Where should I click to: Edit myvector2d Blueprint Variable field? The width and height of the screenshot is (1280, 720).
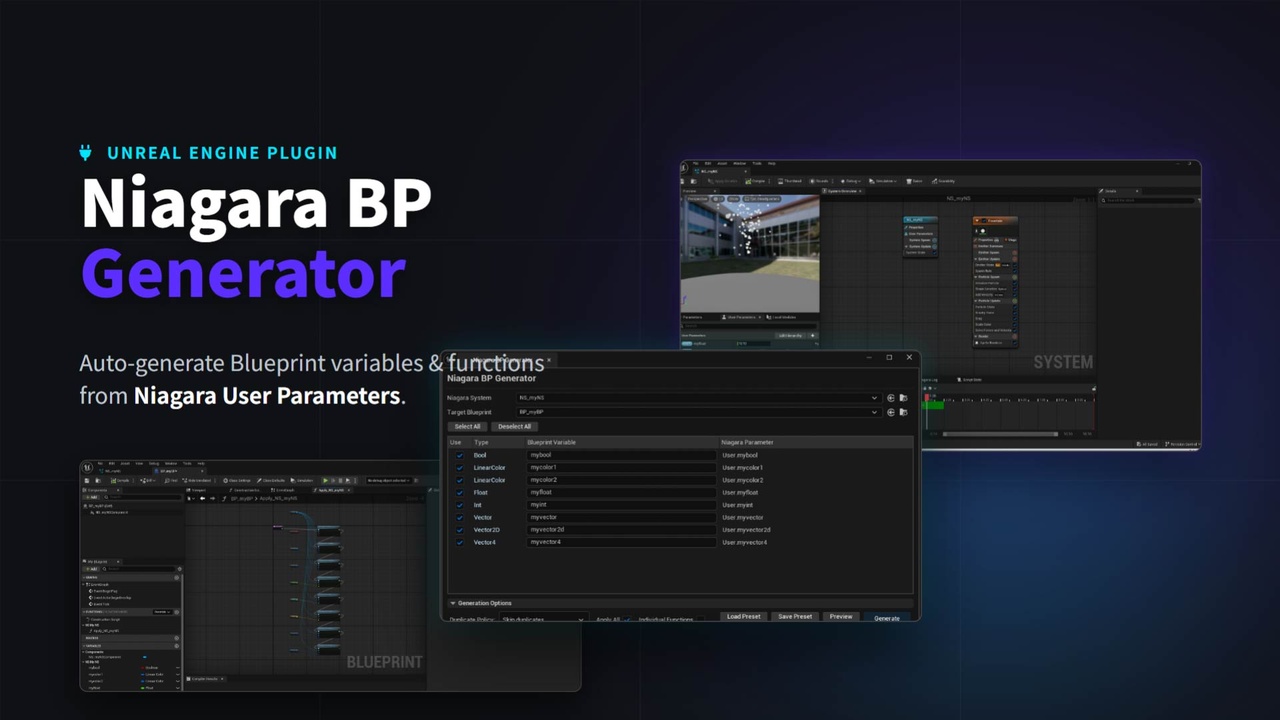coord(621,530)
